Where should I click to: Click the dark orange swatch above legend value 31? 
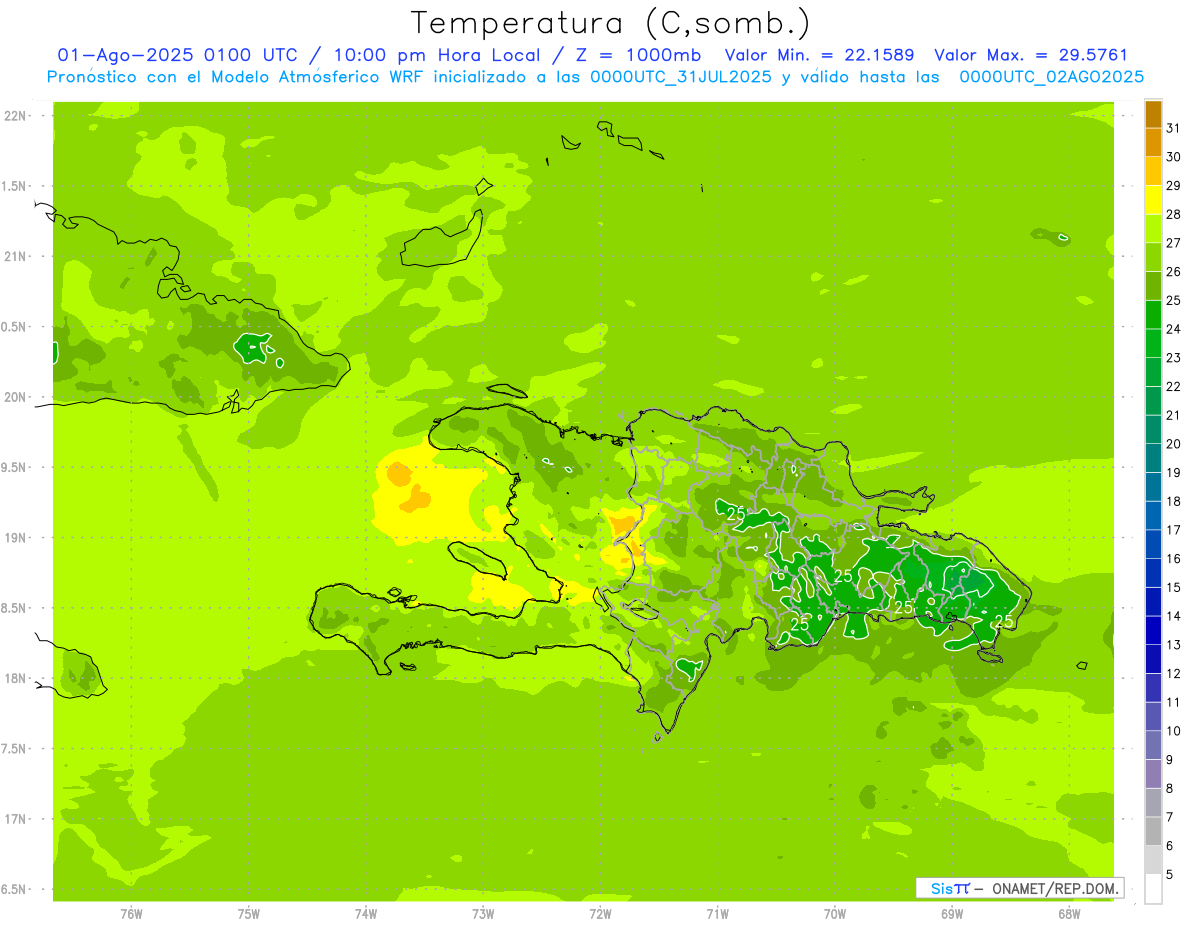point(1153,114)
